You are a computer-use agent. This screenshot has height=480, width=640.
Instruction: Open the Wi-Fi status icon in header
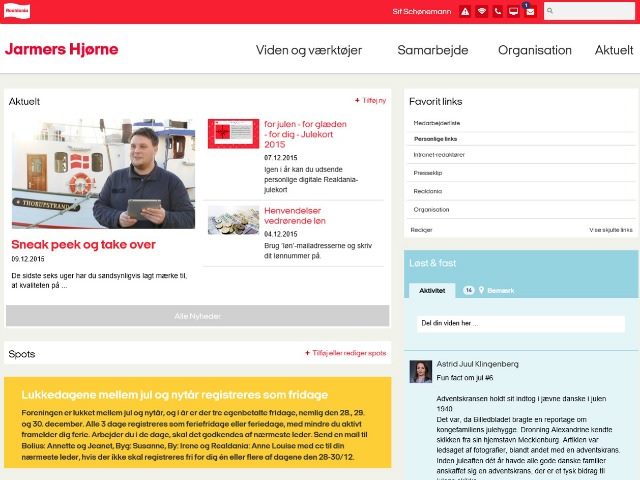click(x=481, y=12)
